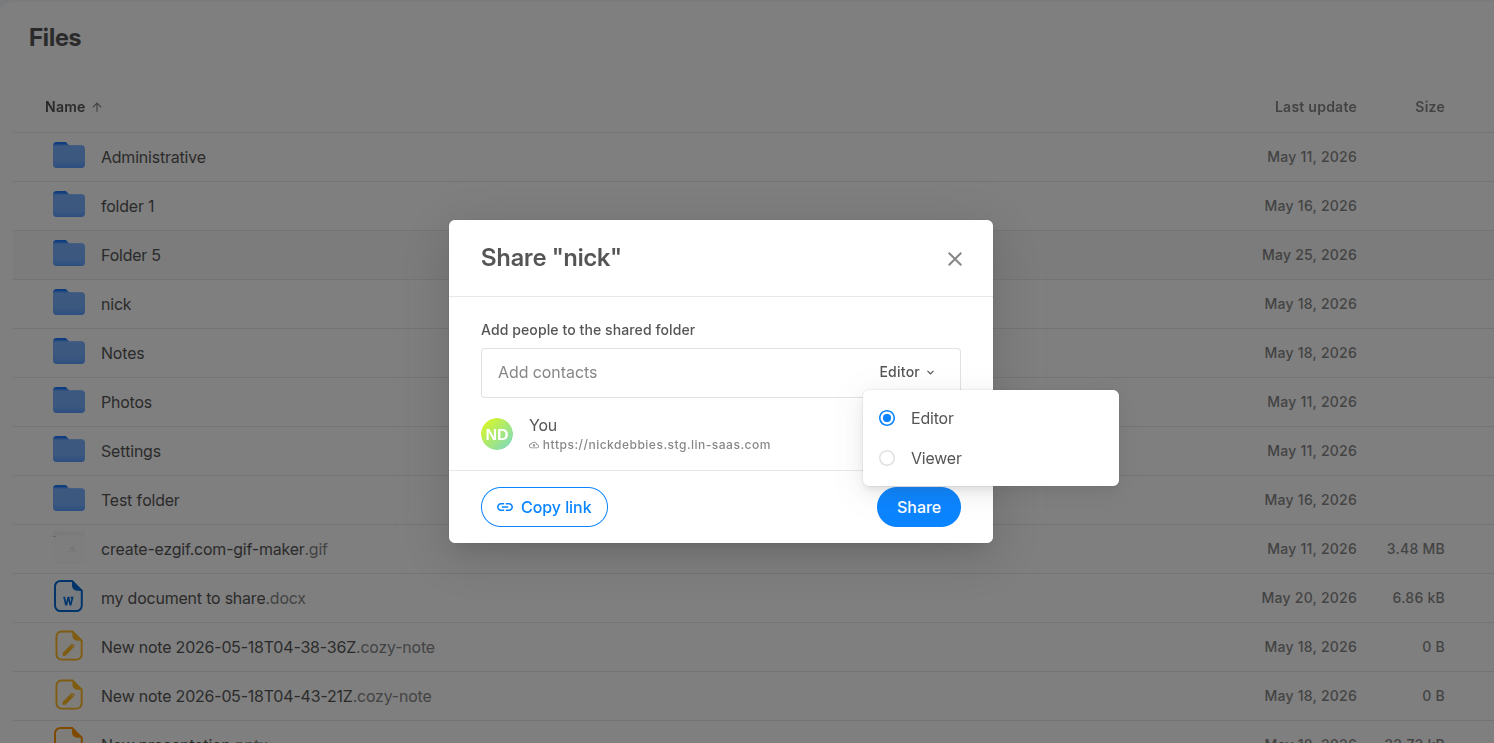Sort by the Name column arrow
Viewport: 1494px width, 743px height.
click(97, 107)
